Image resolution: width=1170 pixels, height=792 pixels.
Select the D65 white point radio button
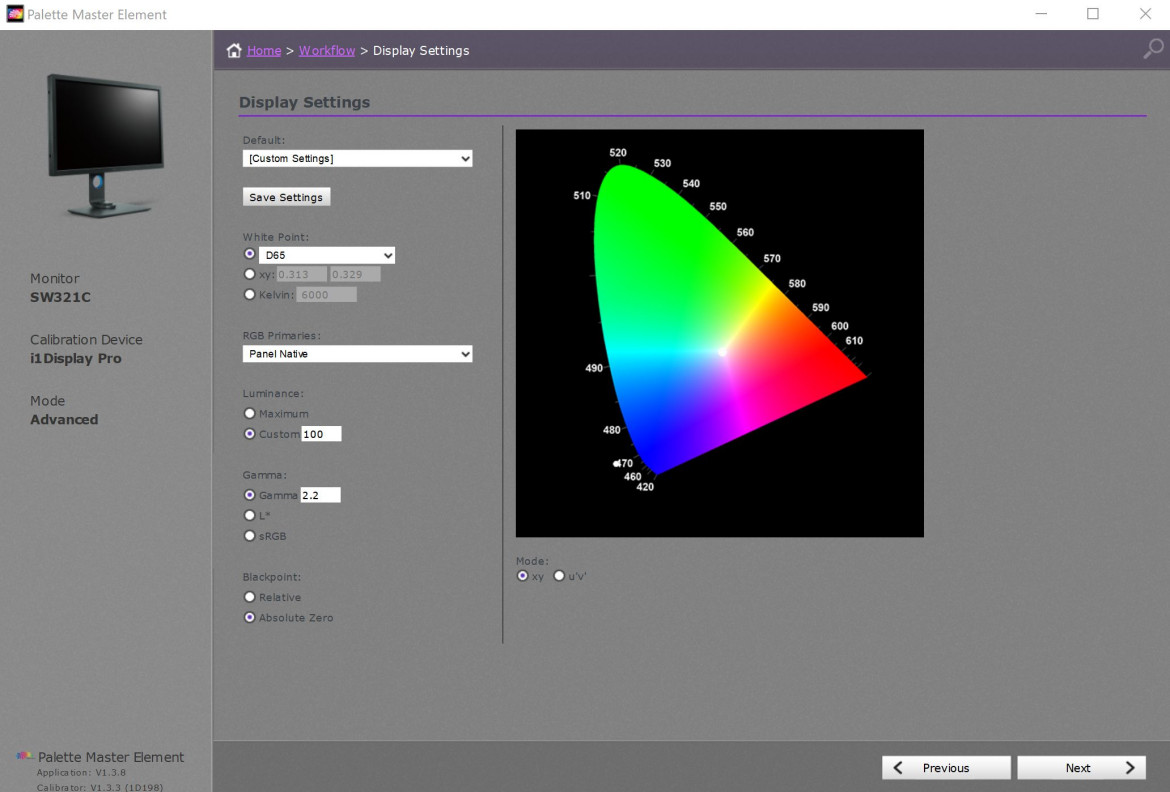pyautogui.click(x=250, y=254)
